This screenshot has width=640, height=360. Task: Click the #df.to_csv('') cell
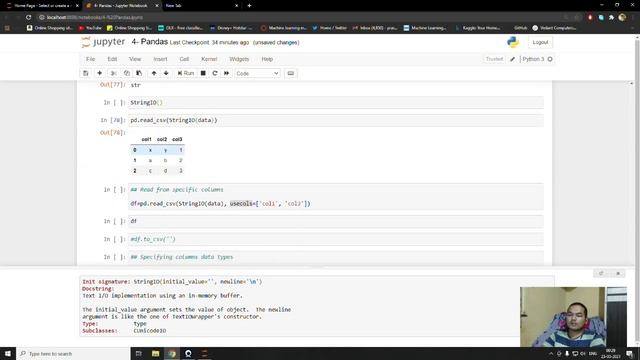pyautogui.click(x=336, y=239)
